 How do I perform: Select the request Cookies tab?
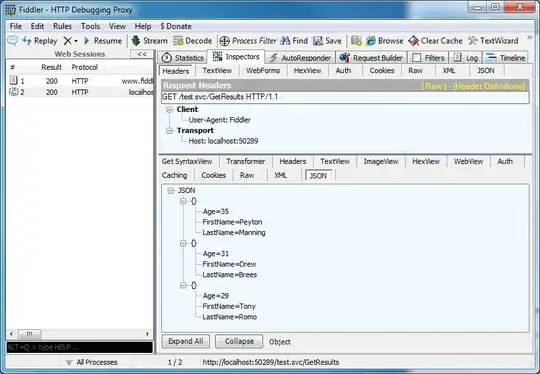click(382, 71)
